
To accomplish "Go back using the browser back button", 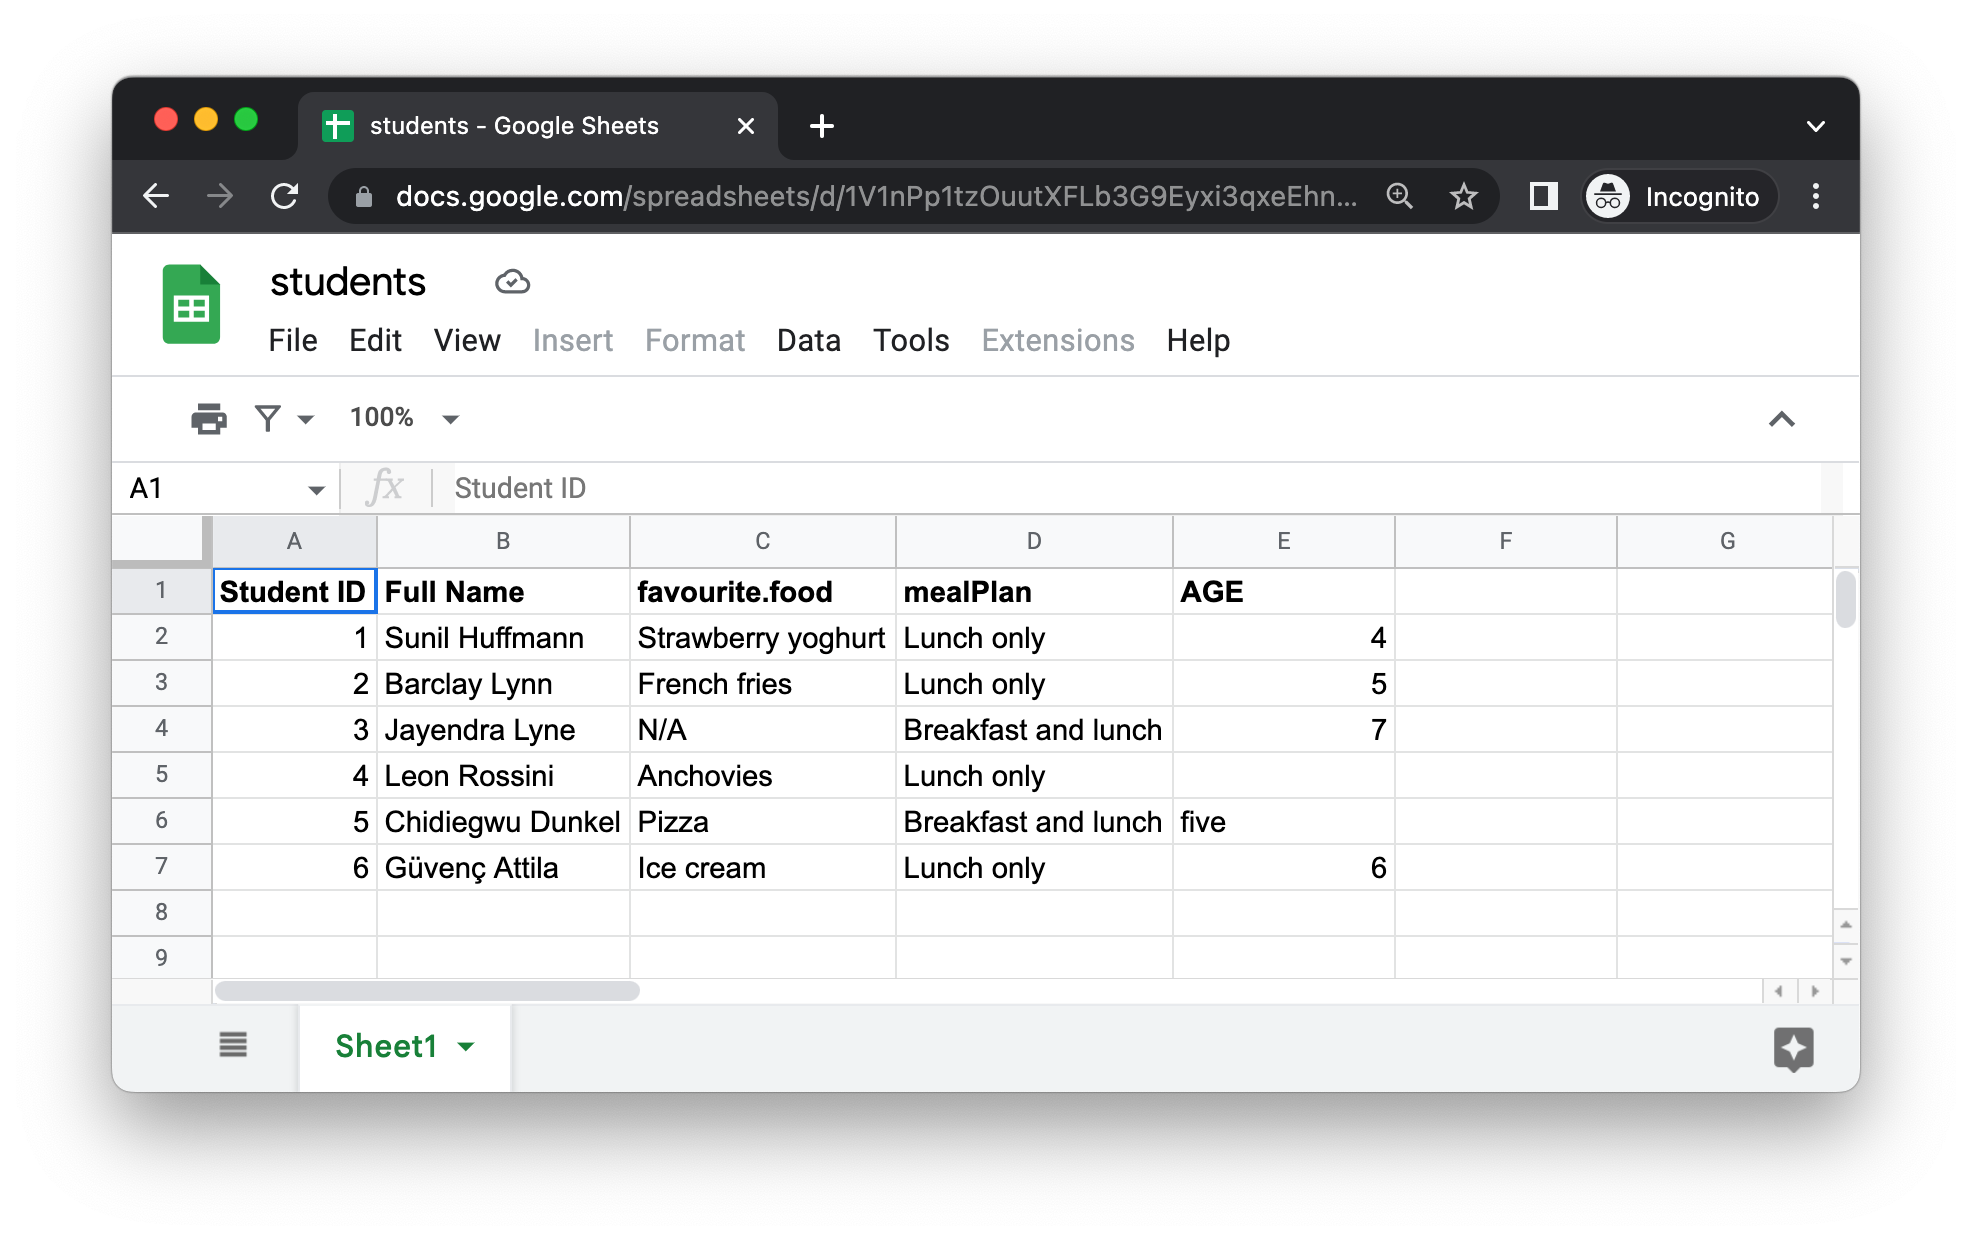I will (x=156, y=196).
